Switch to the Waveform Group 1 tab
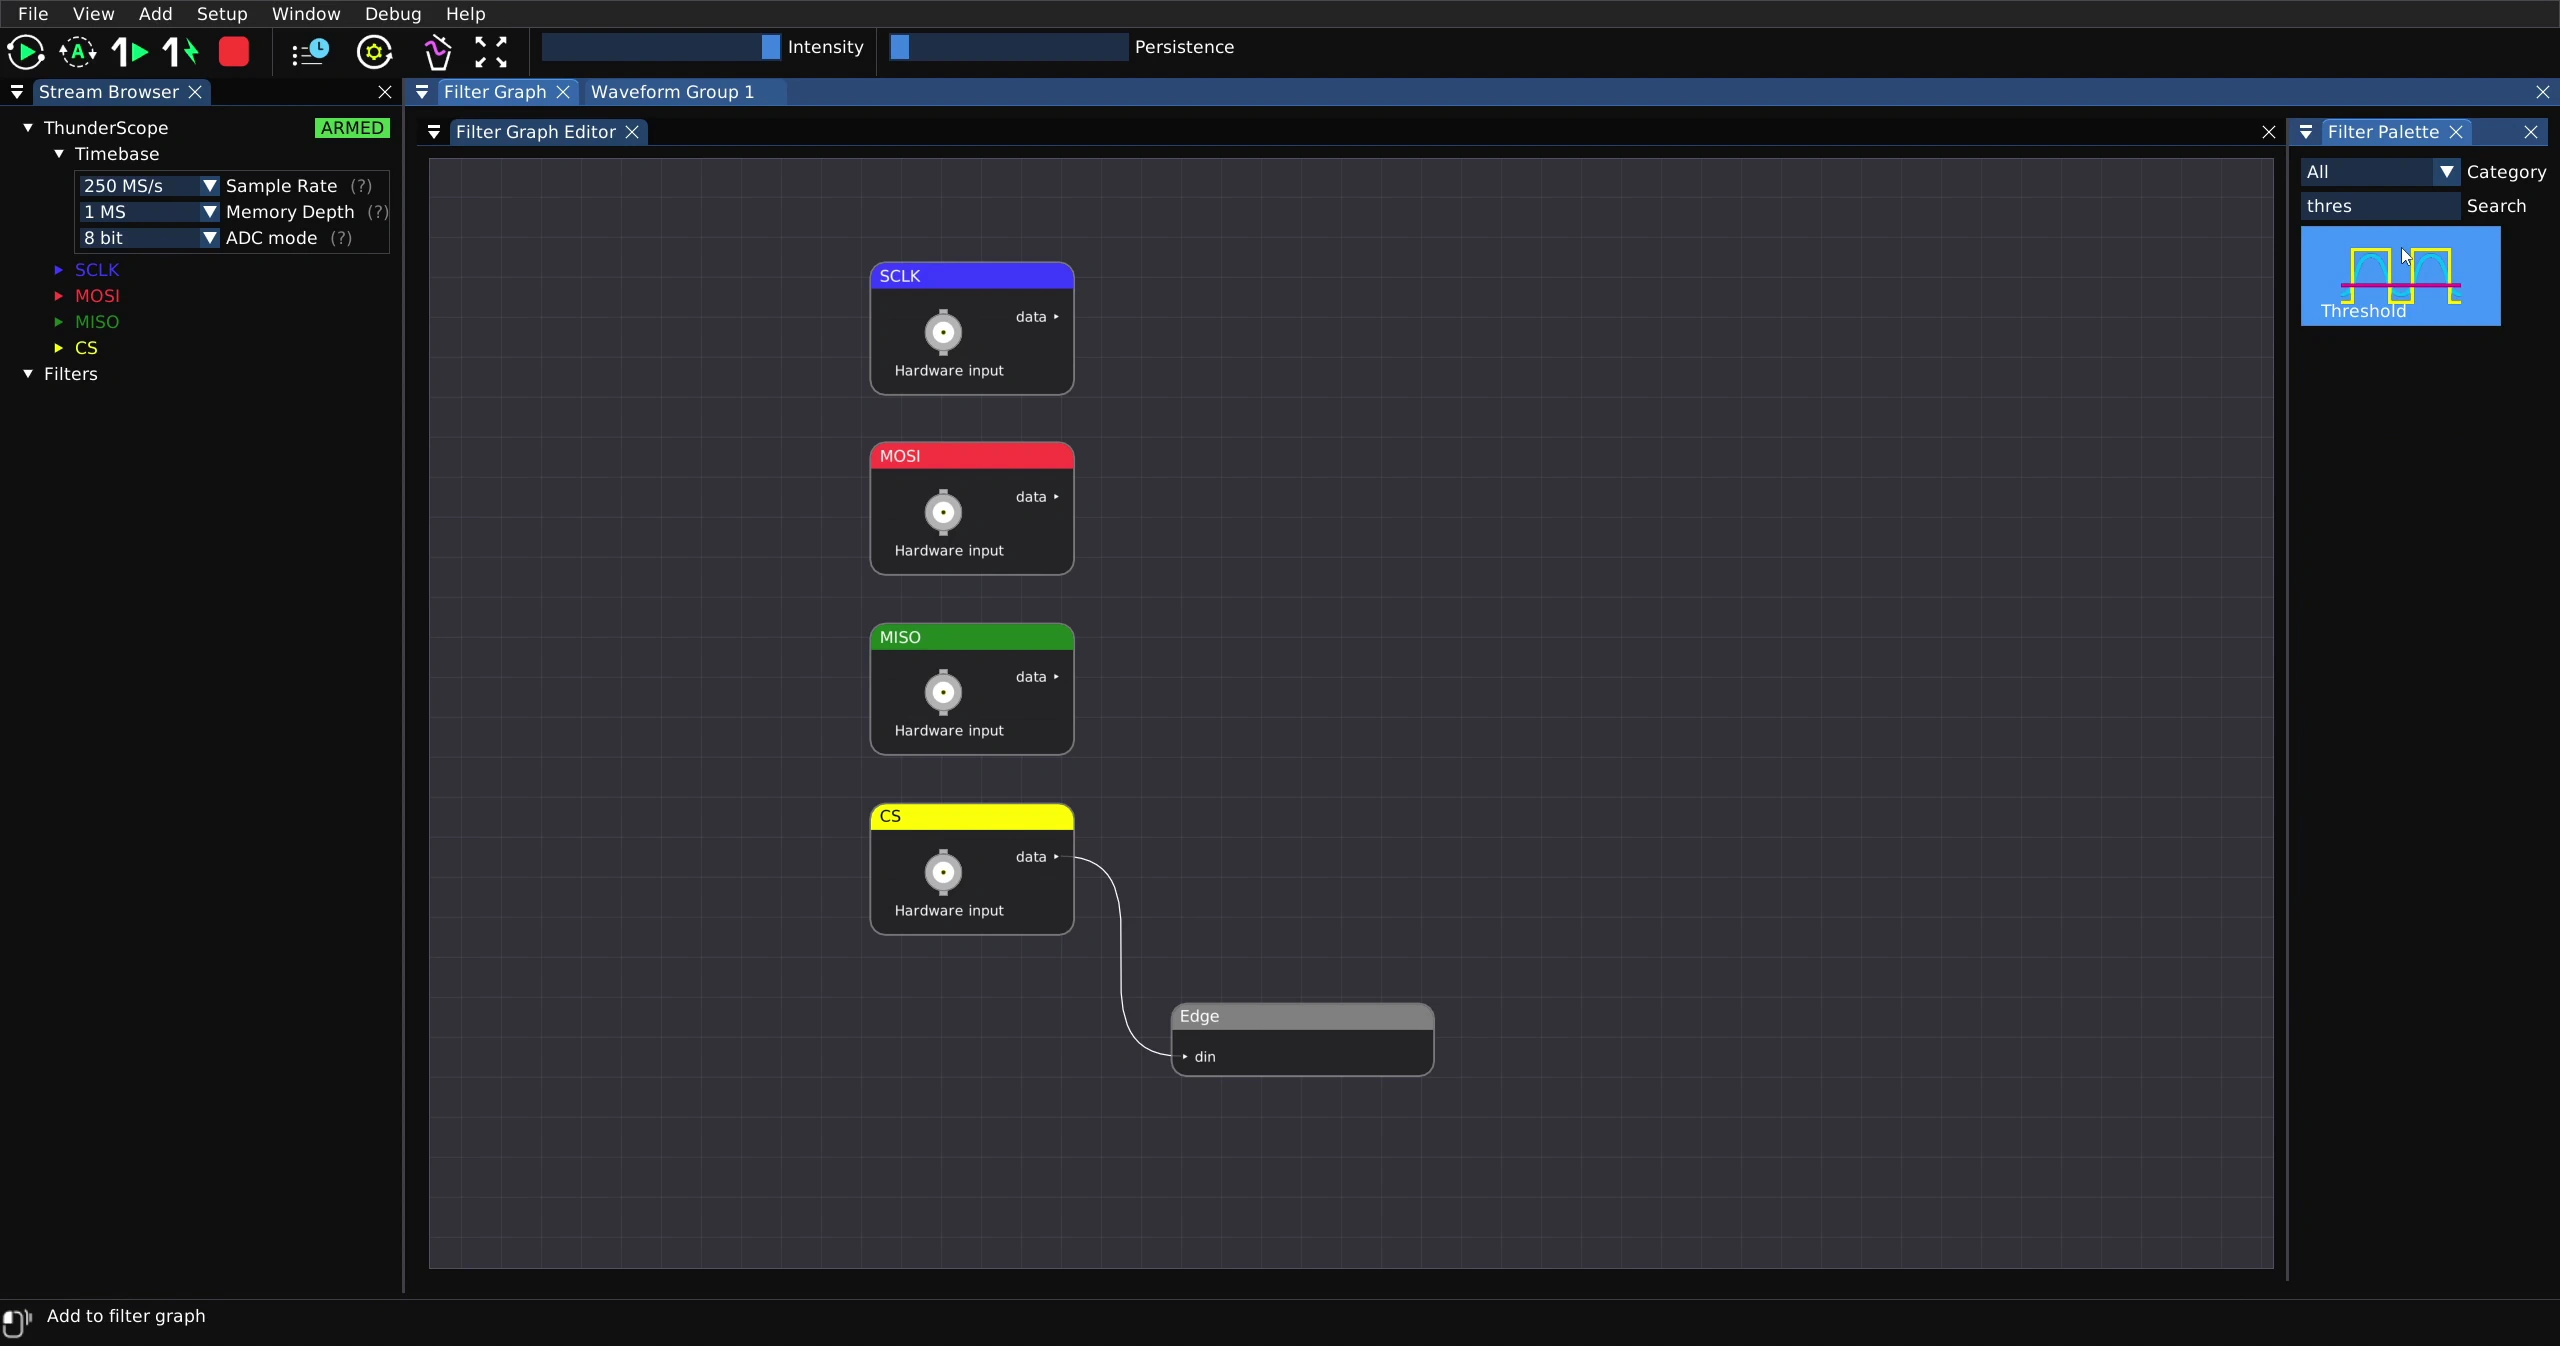 (673, 92)
